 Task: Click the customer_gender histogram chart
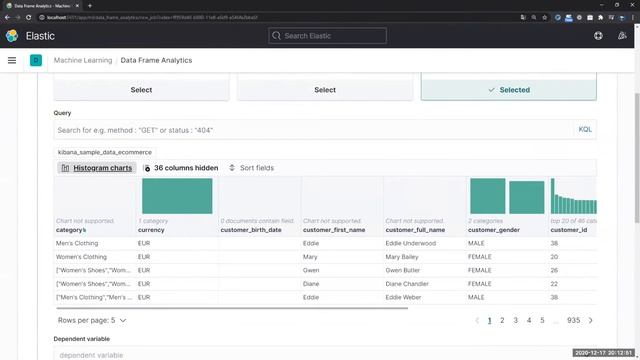(507, 196)
